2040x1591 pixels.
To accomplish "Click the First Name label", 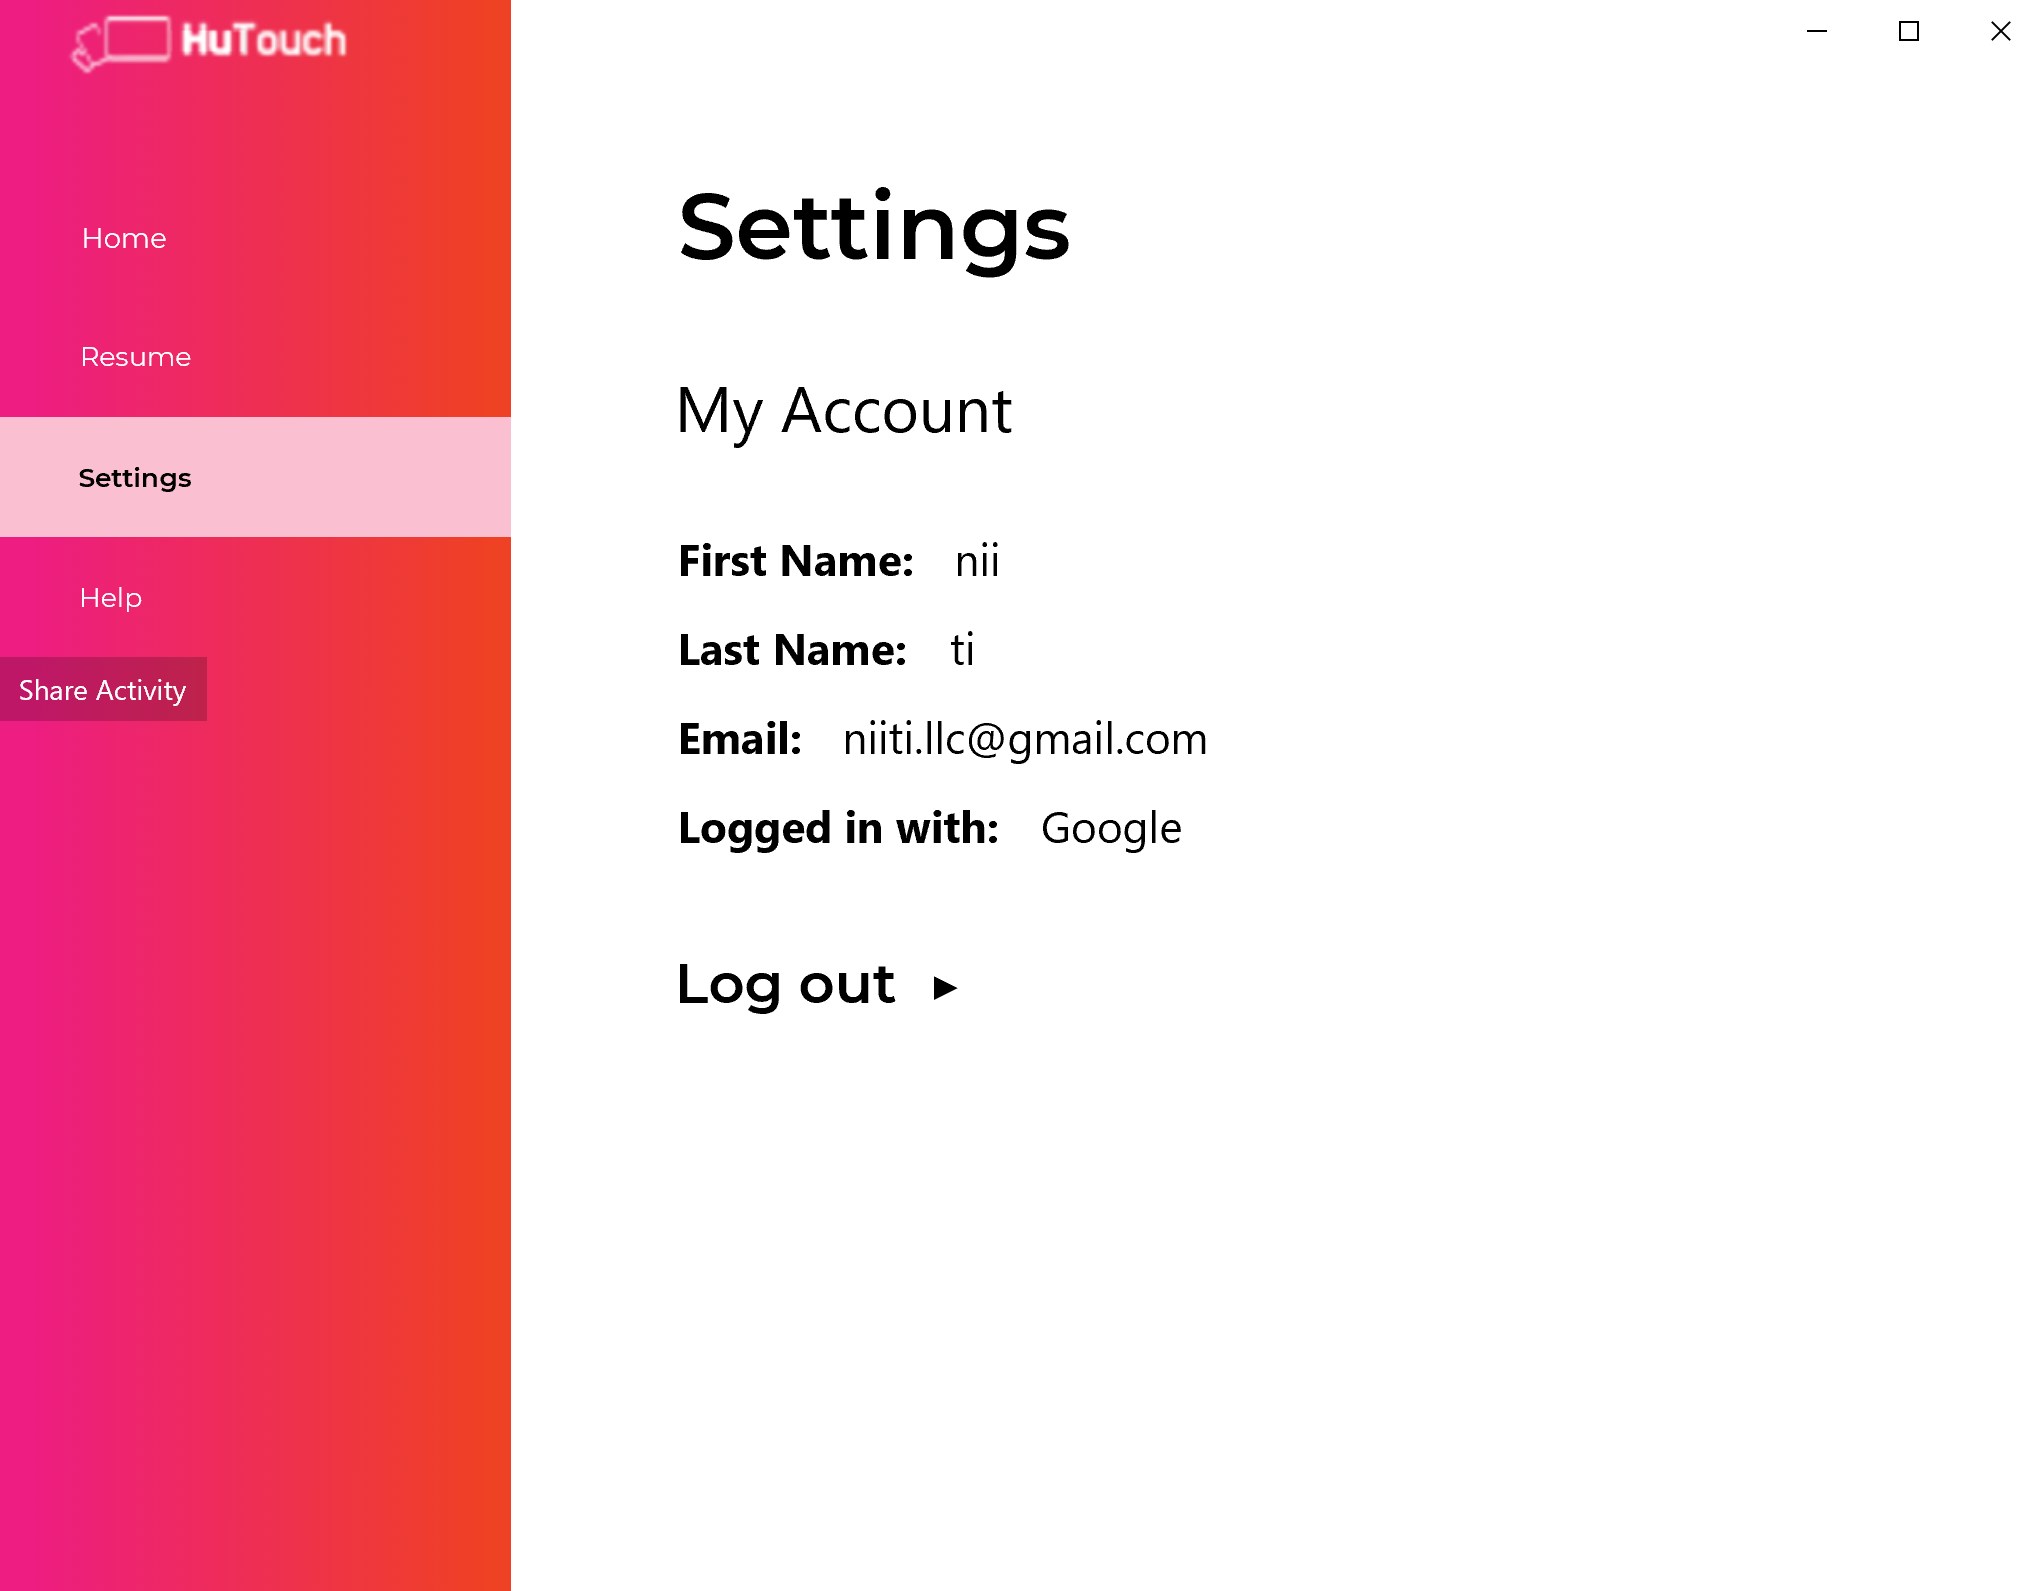I will [x=796, y=561].
